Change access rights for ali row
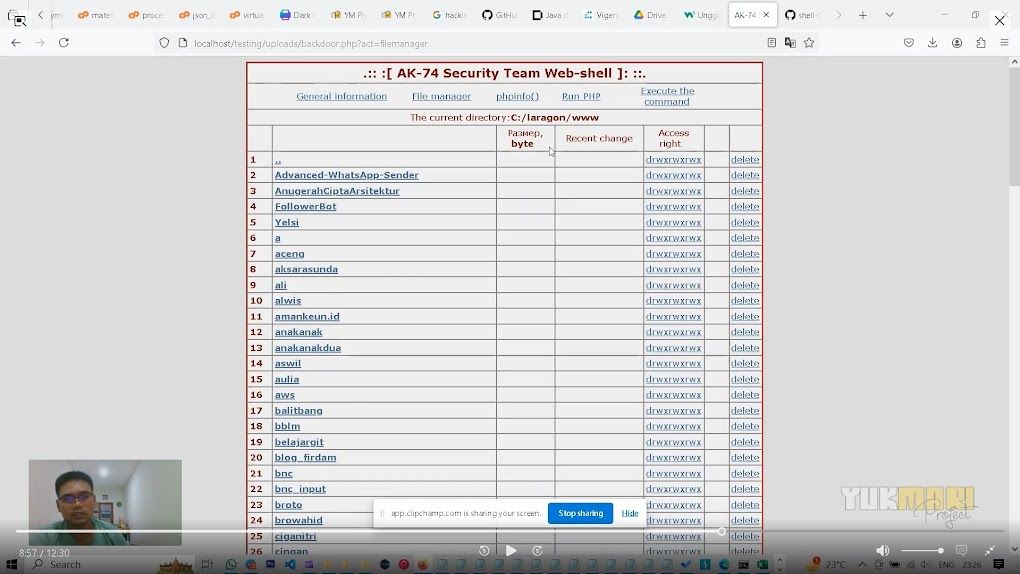Image resolution: width=1020 pixels, height=574 pixels. (x=673, y=285)
